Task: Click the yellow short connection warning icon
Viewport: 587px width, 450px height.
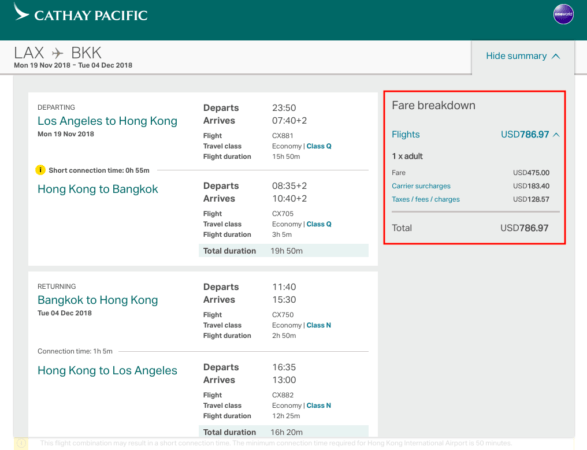Action: tap(40, 170)
